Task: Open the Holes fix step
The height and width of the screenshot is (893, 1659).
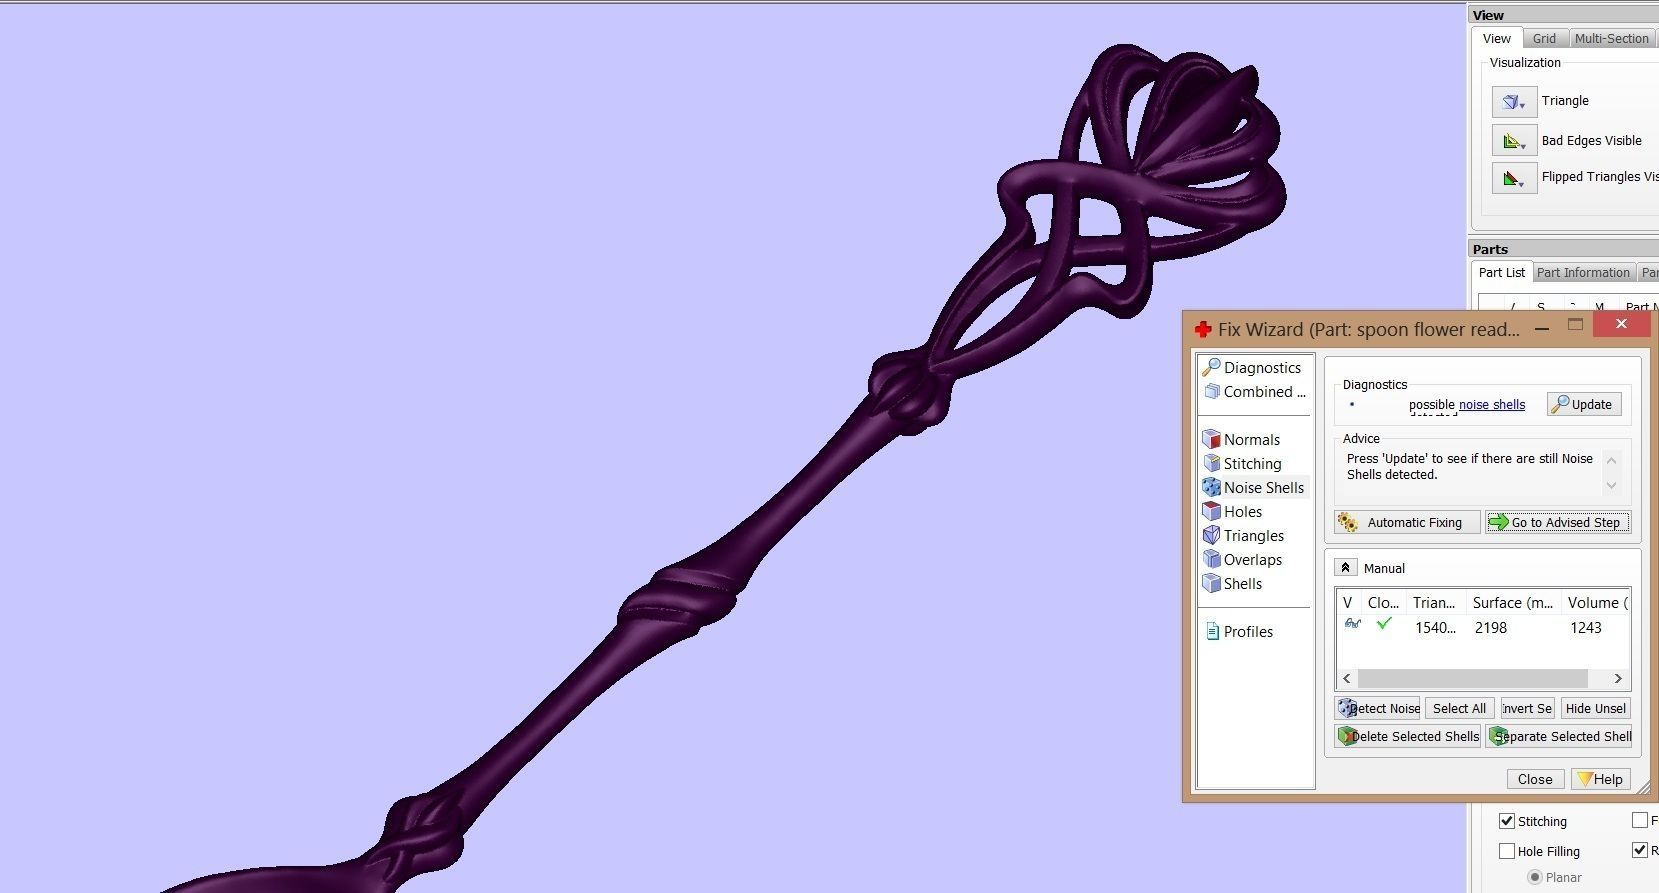Action: 1233,511
